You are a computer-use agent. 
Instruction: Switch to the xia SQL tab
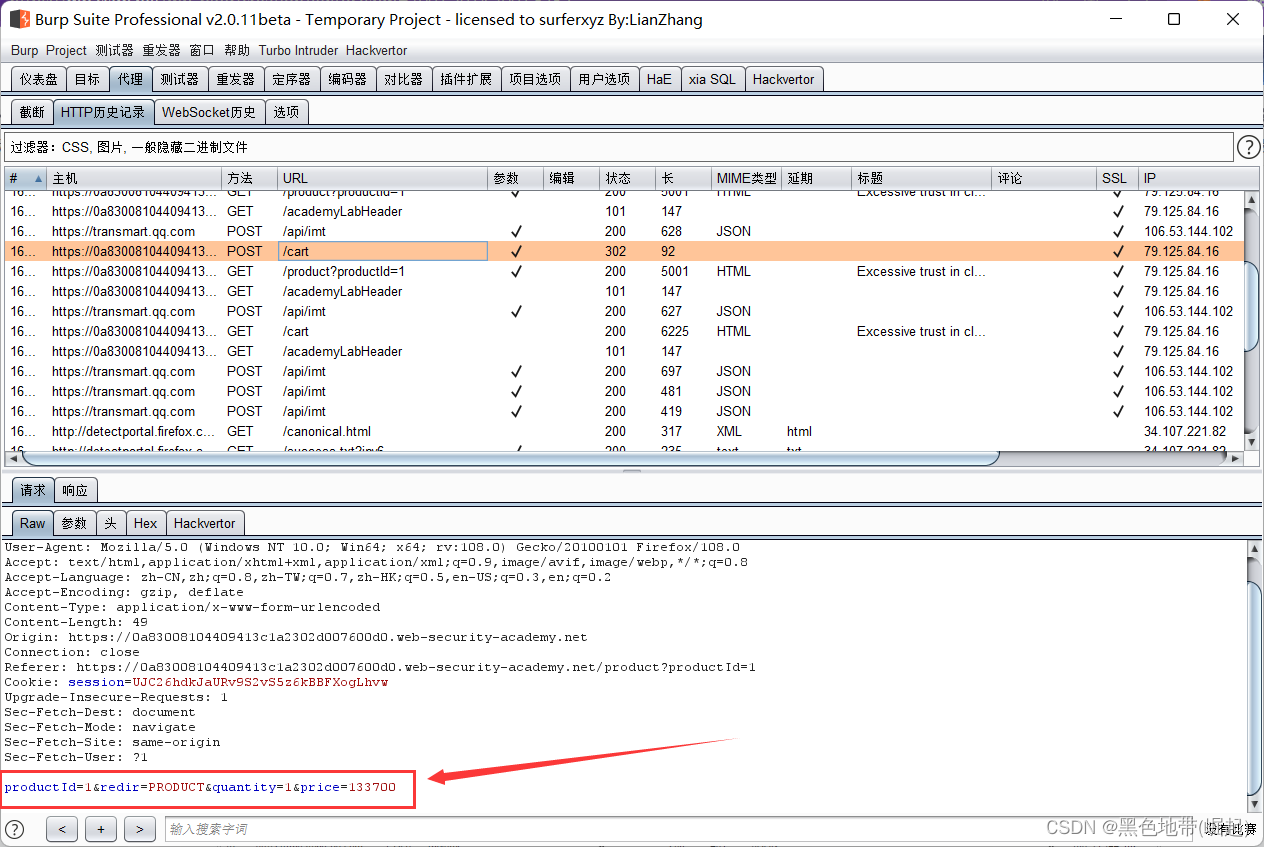point(712,79)
